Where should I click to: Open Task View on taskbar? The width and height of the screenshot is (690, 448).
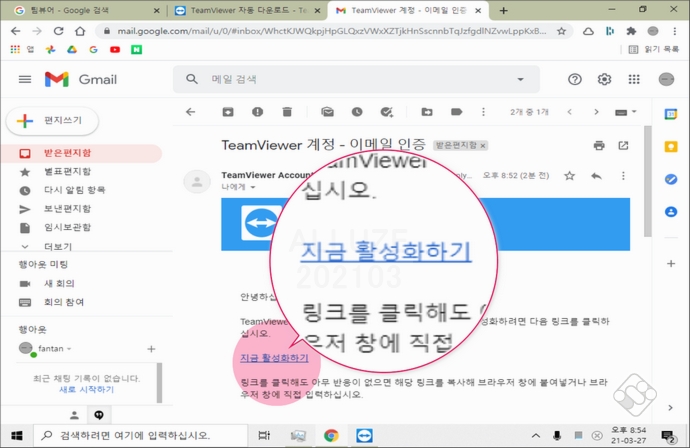pos(264,436)
